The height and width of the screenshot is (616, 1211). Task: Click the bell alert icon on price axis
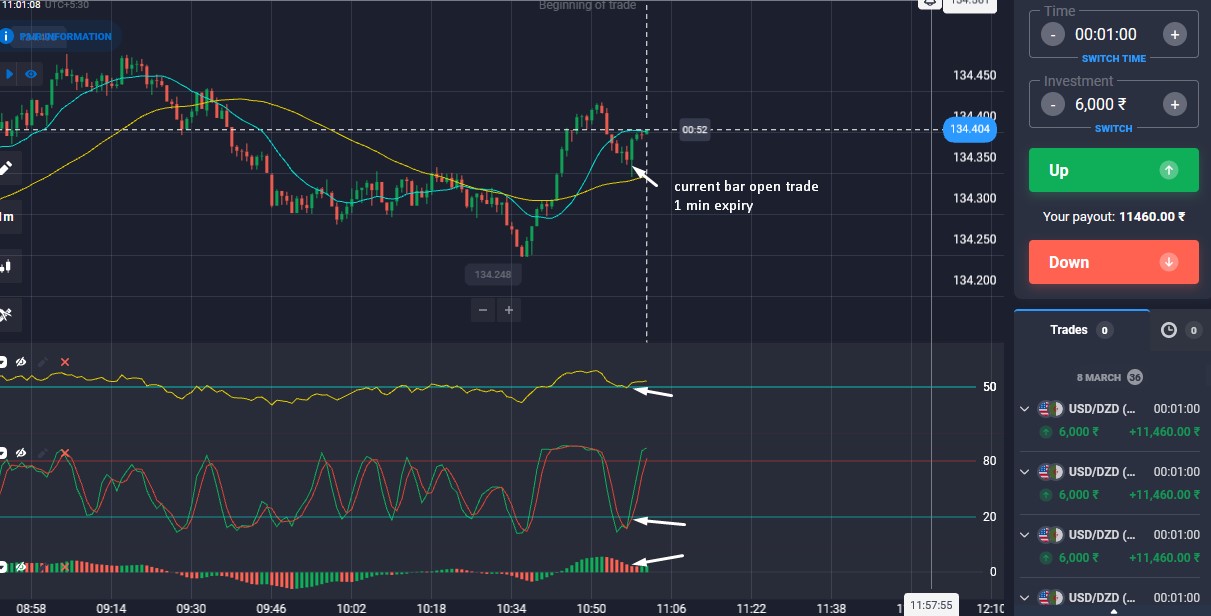point(931,3)
